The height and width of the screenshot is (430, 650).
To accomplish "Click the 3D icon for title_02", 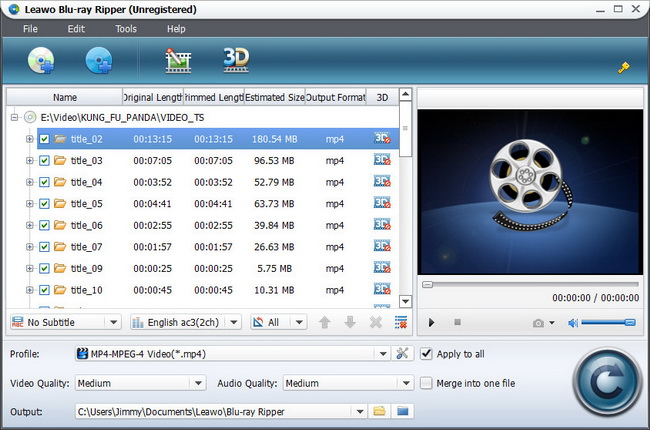I will [x=382, y=138].
